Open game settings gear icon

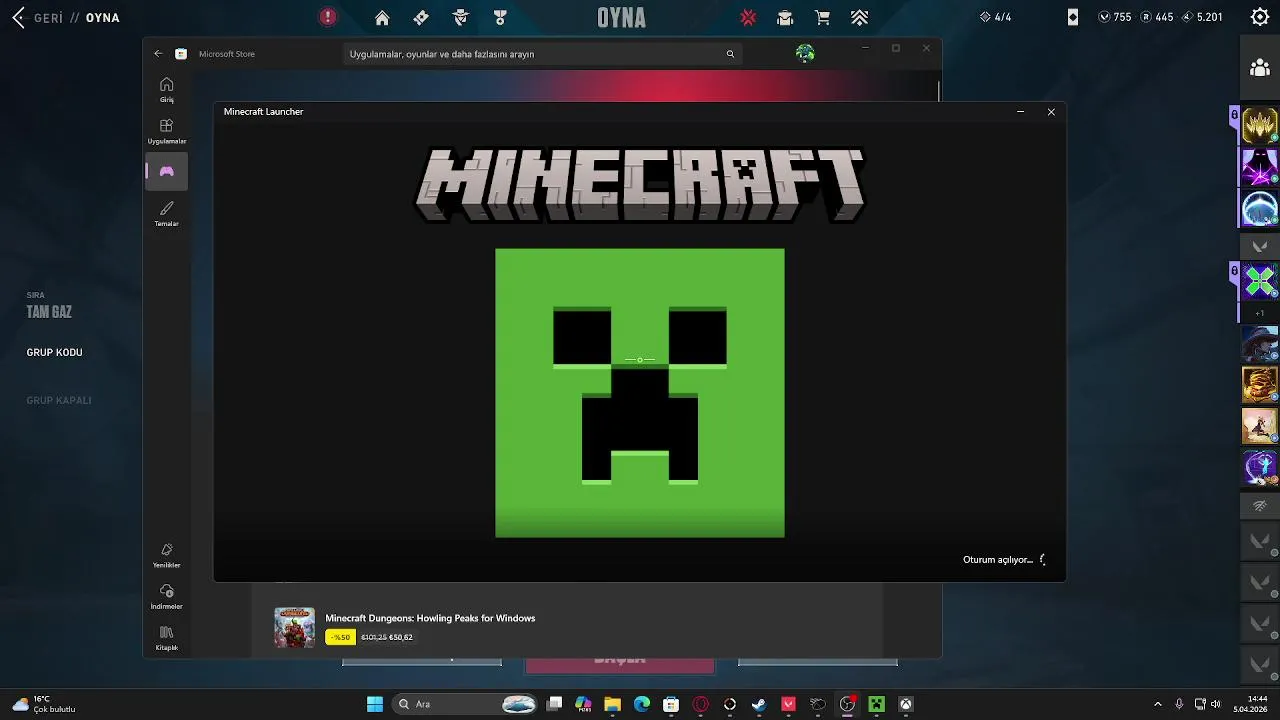[x=1260, y=17]
